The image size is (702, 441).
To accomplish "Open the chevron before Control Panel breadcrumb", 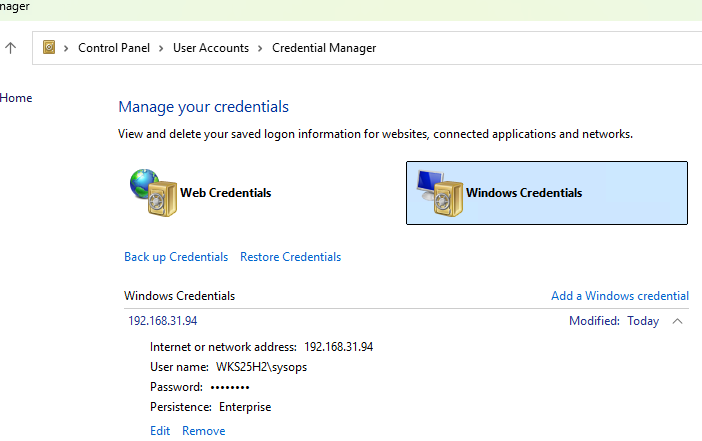I will (x=66, y=48).
